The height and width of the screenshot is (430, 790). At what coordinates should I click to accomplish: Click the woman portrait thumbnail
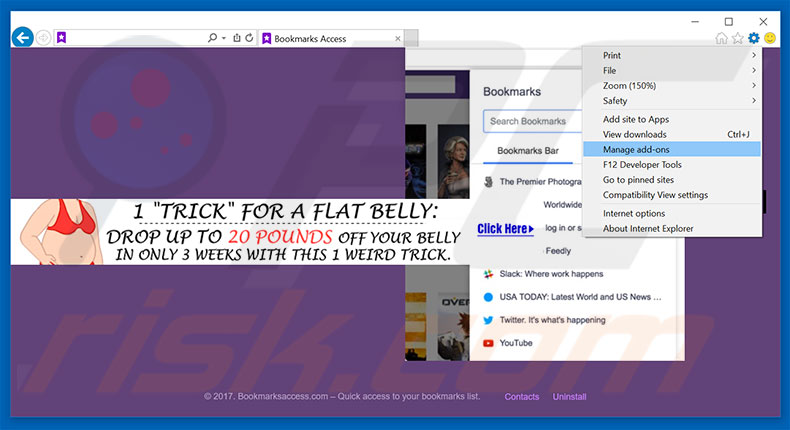[x=453, y=161]
